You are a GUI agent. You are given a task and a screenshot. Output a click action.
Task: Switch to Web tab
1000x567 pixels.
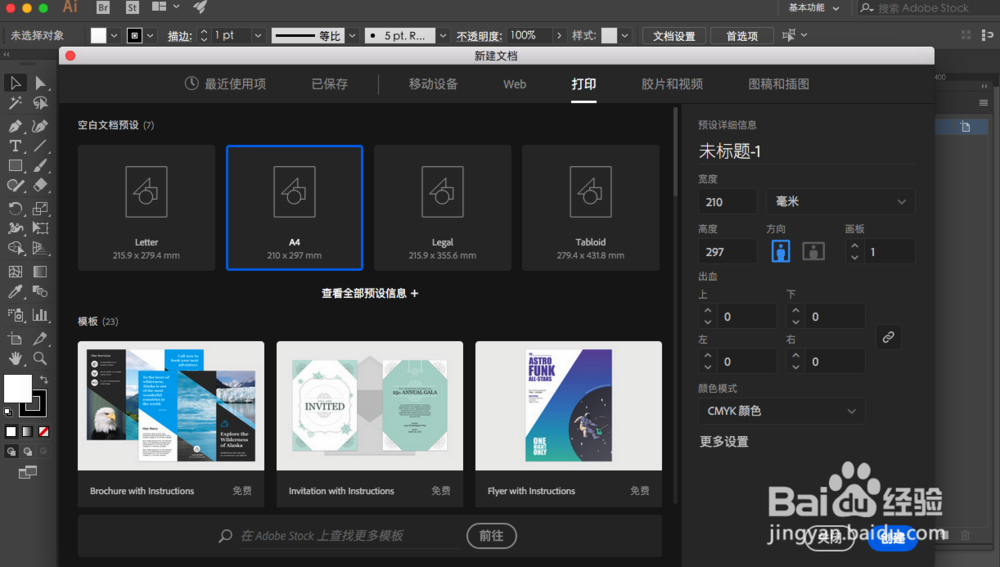pos(515,84)
